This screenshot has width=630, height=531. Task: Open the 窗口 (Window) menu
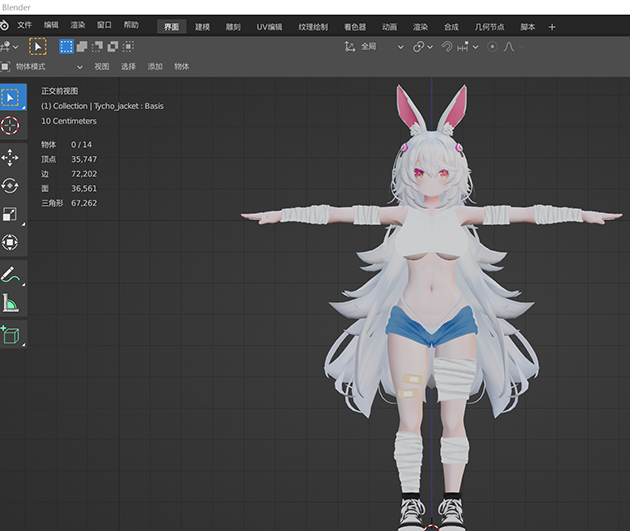click(x=104, y=25)
